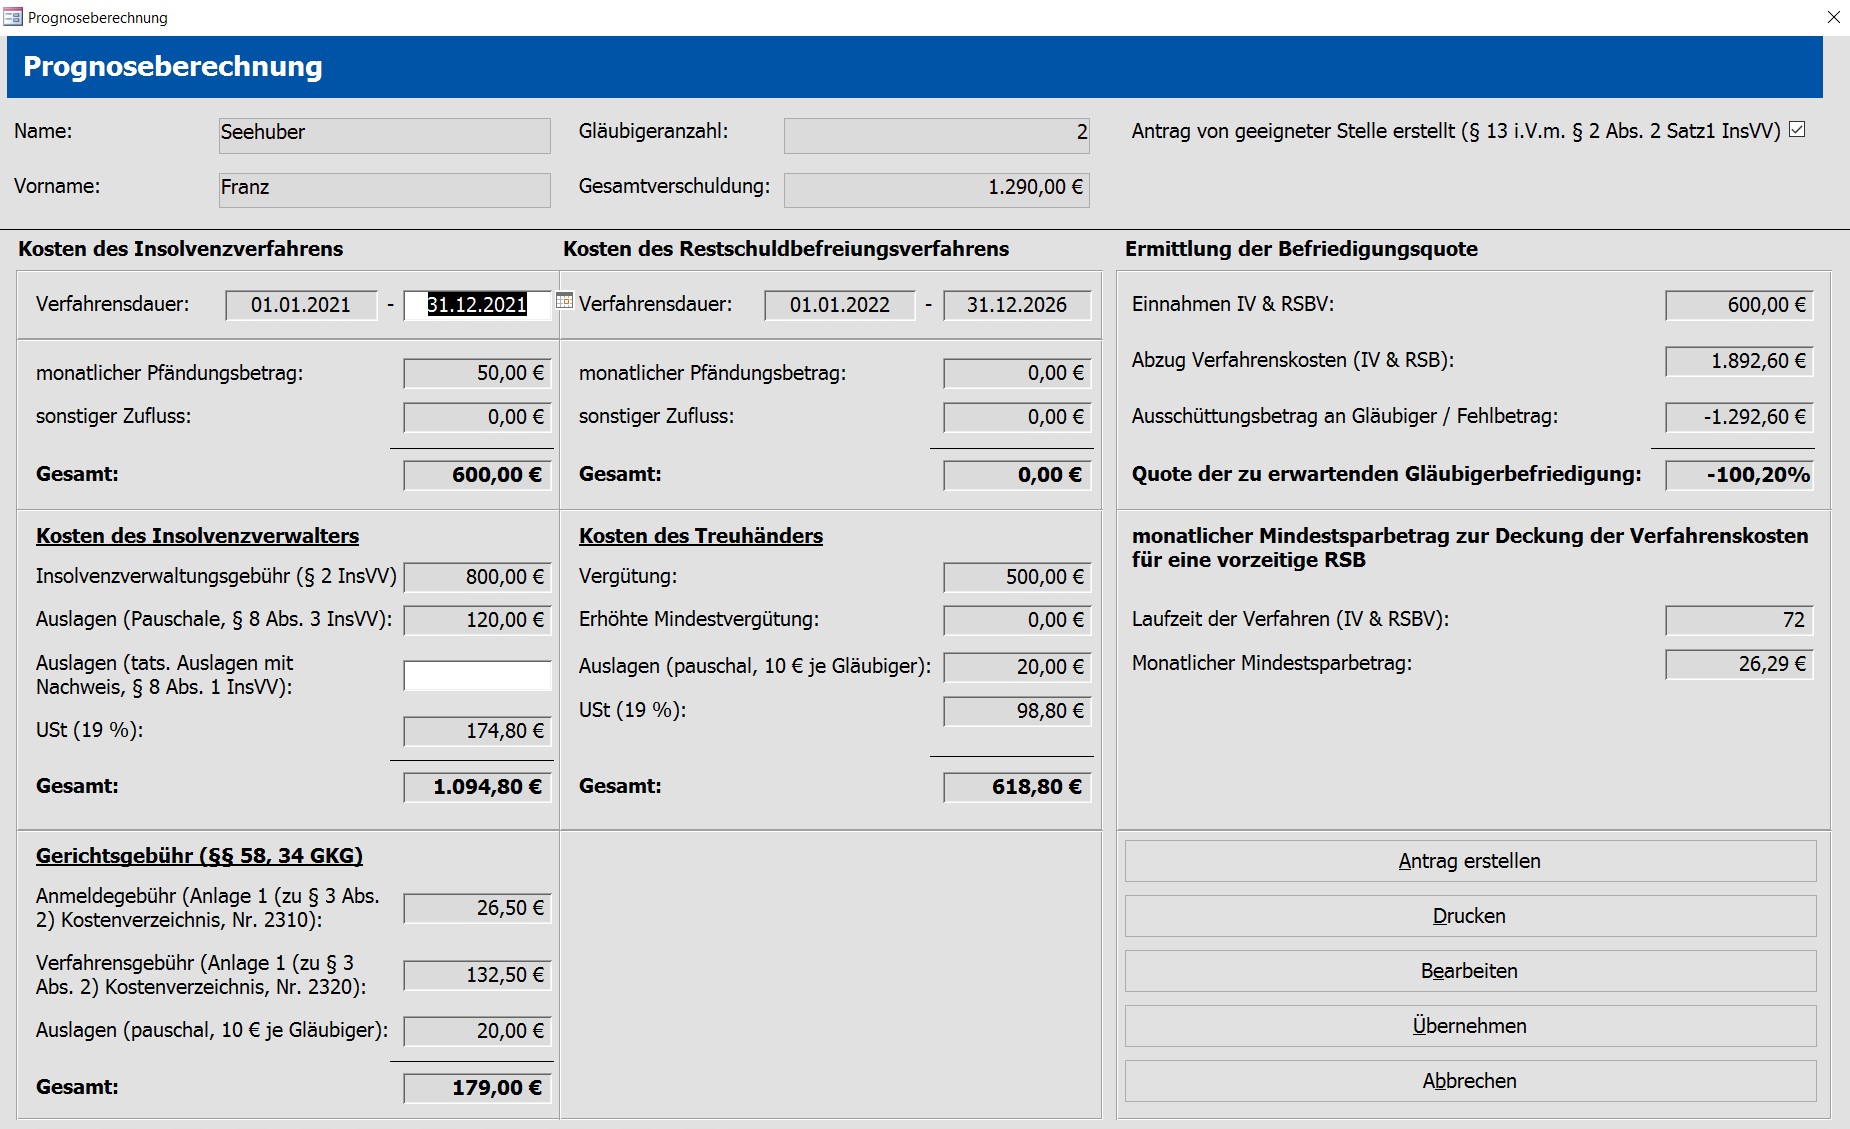Click the Quote field showing -100,20%
1850x1129 pixels.
pyautogui.click(x=1739, y=475)
